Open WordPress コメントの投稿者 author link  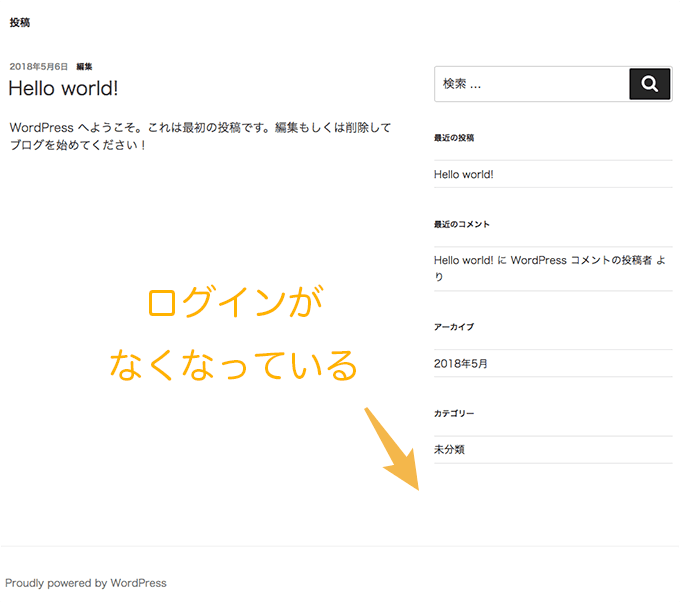581,260
